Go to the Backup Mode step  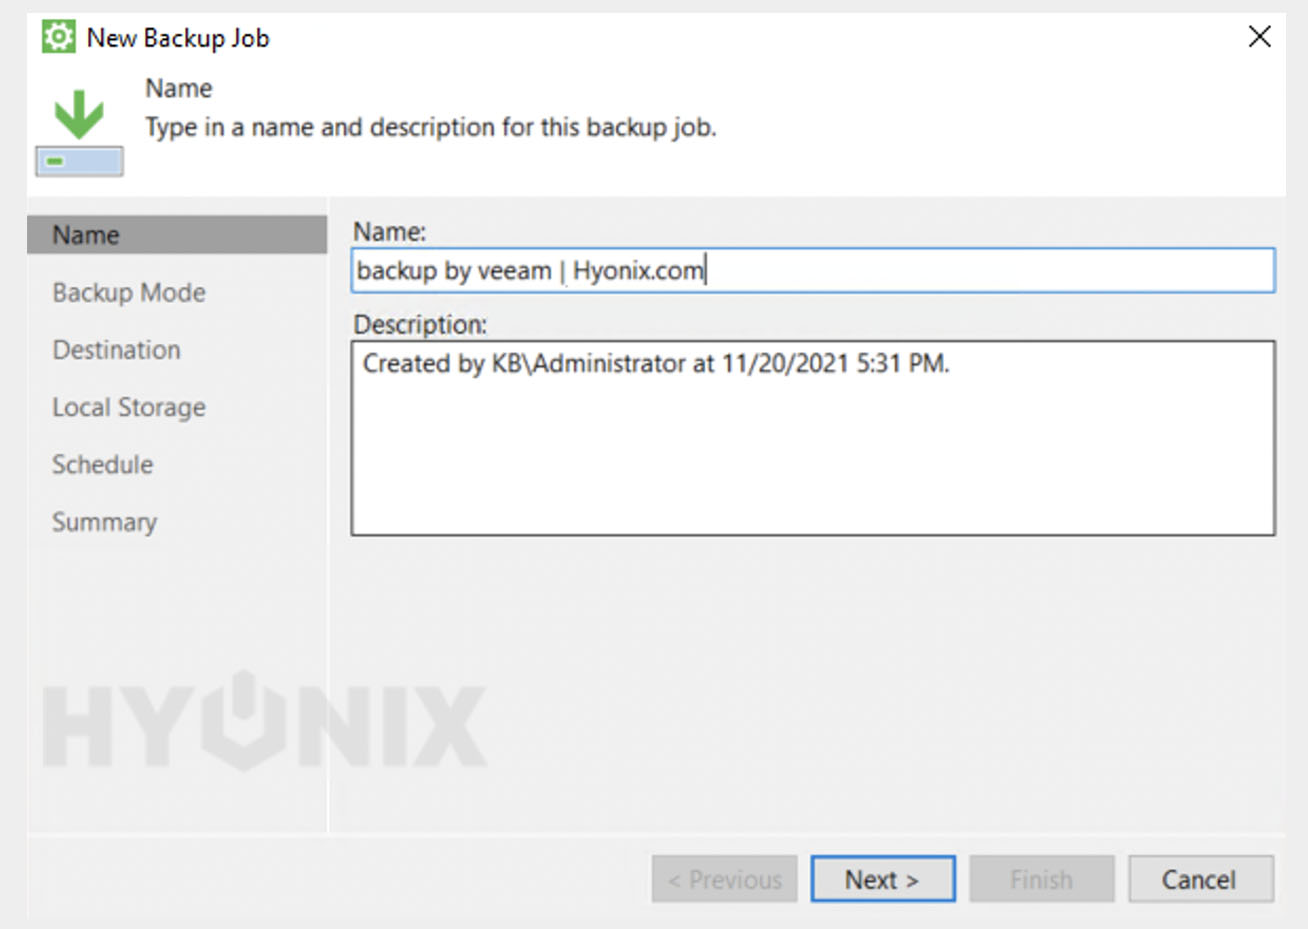click(x=129, y=293)
